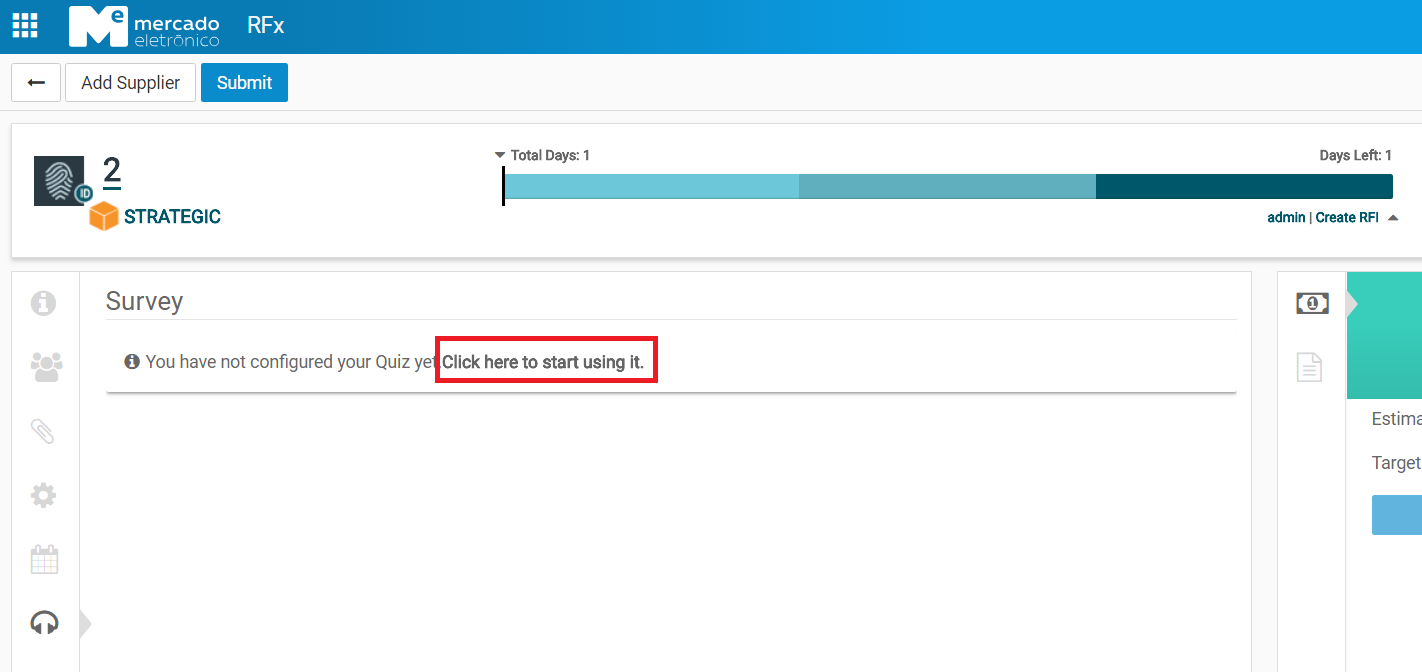Click the Add Supplier button

click(x=130, y=82)
